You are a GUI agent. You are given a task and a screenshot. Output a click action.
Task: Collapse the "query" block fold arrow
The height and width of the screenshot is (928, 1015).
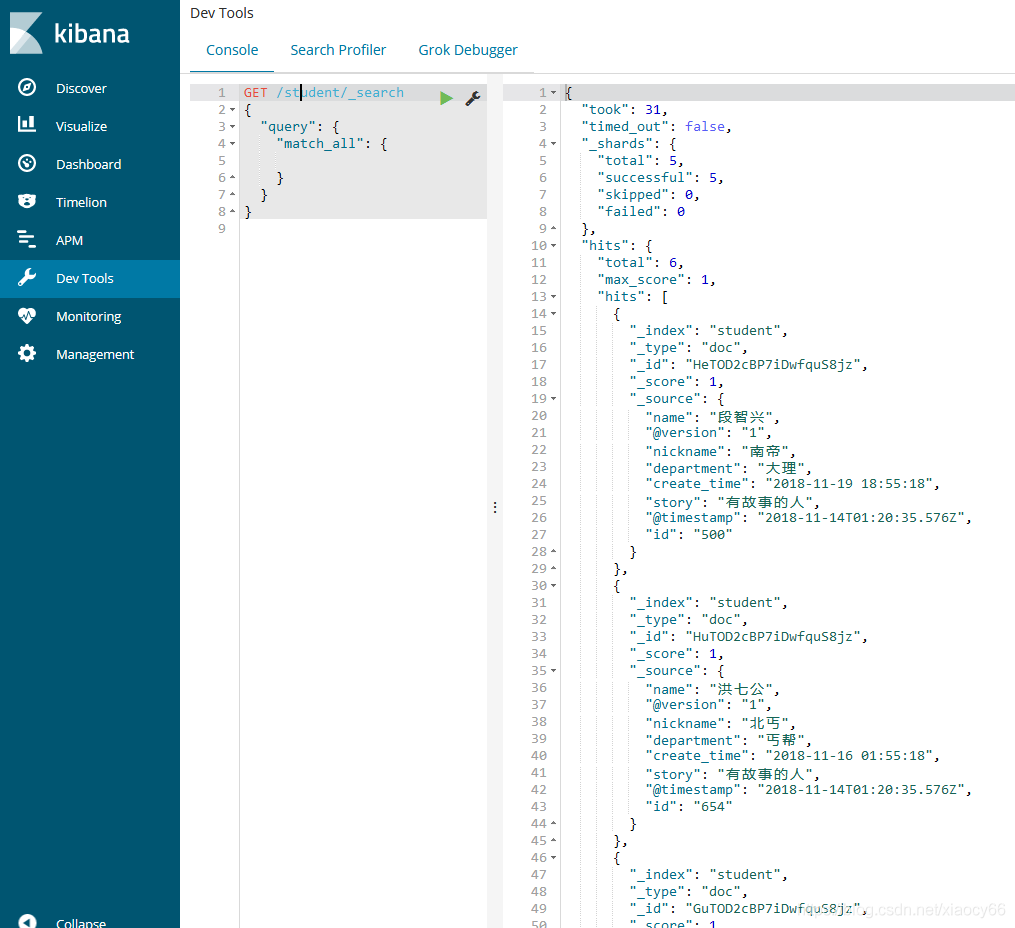click(233, 127)
